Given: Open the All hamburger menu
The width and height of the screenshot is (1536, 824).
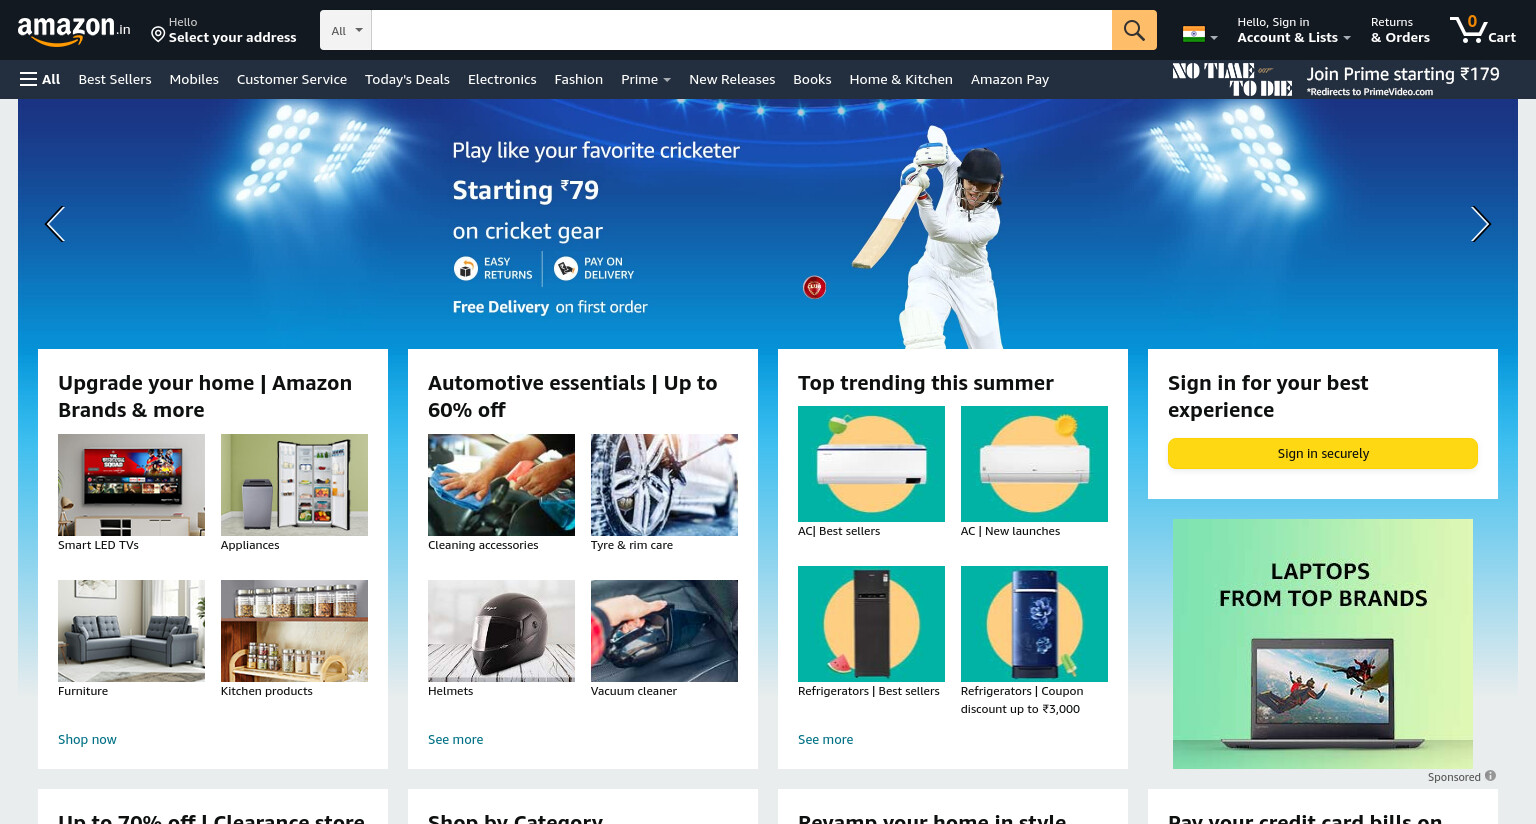Looking at the screenshot, I should point(40,79).
